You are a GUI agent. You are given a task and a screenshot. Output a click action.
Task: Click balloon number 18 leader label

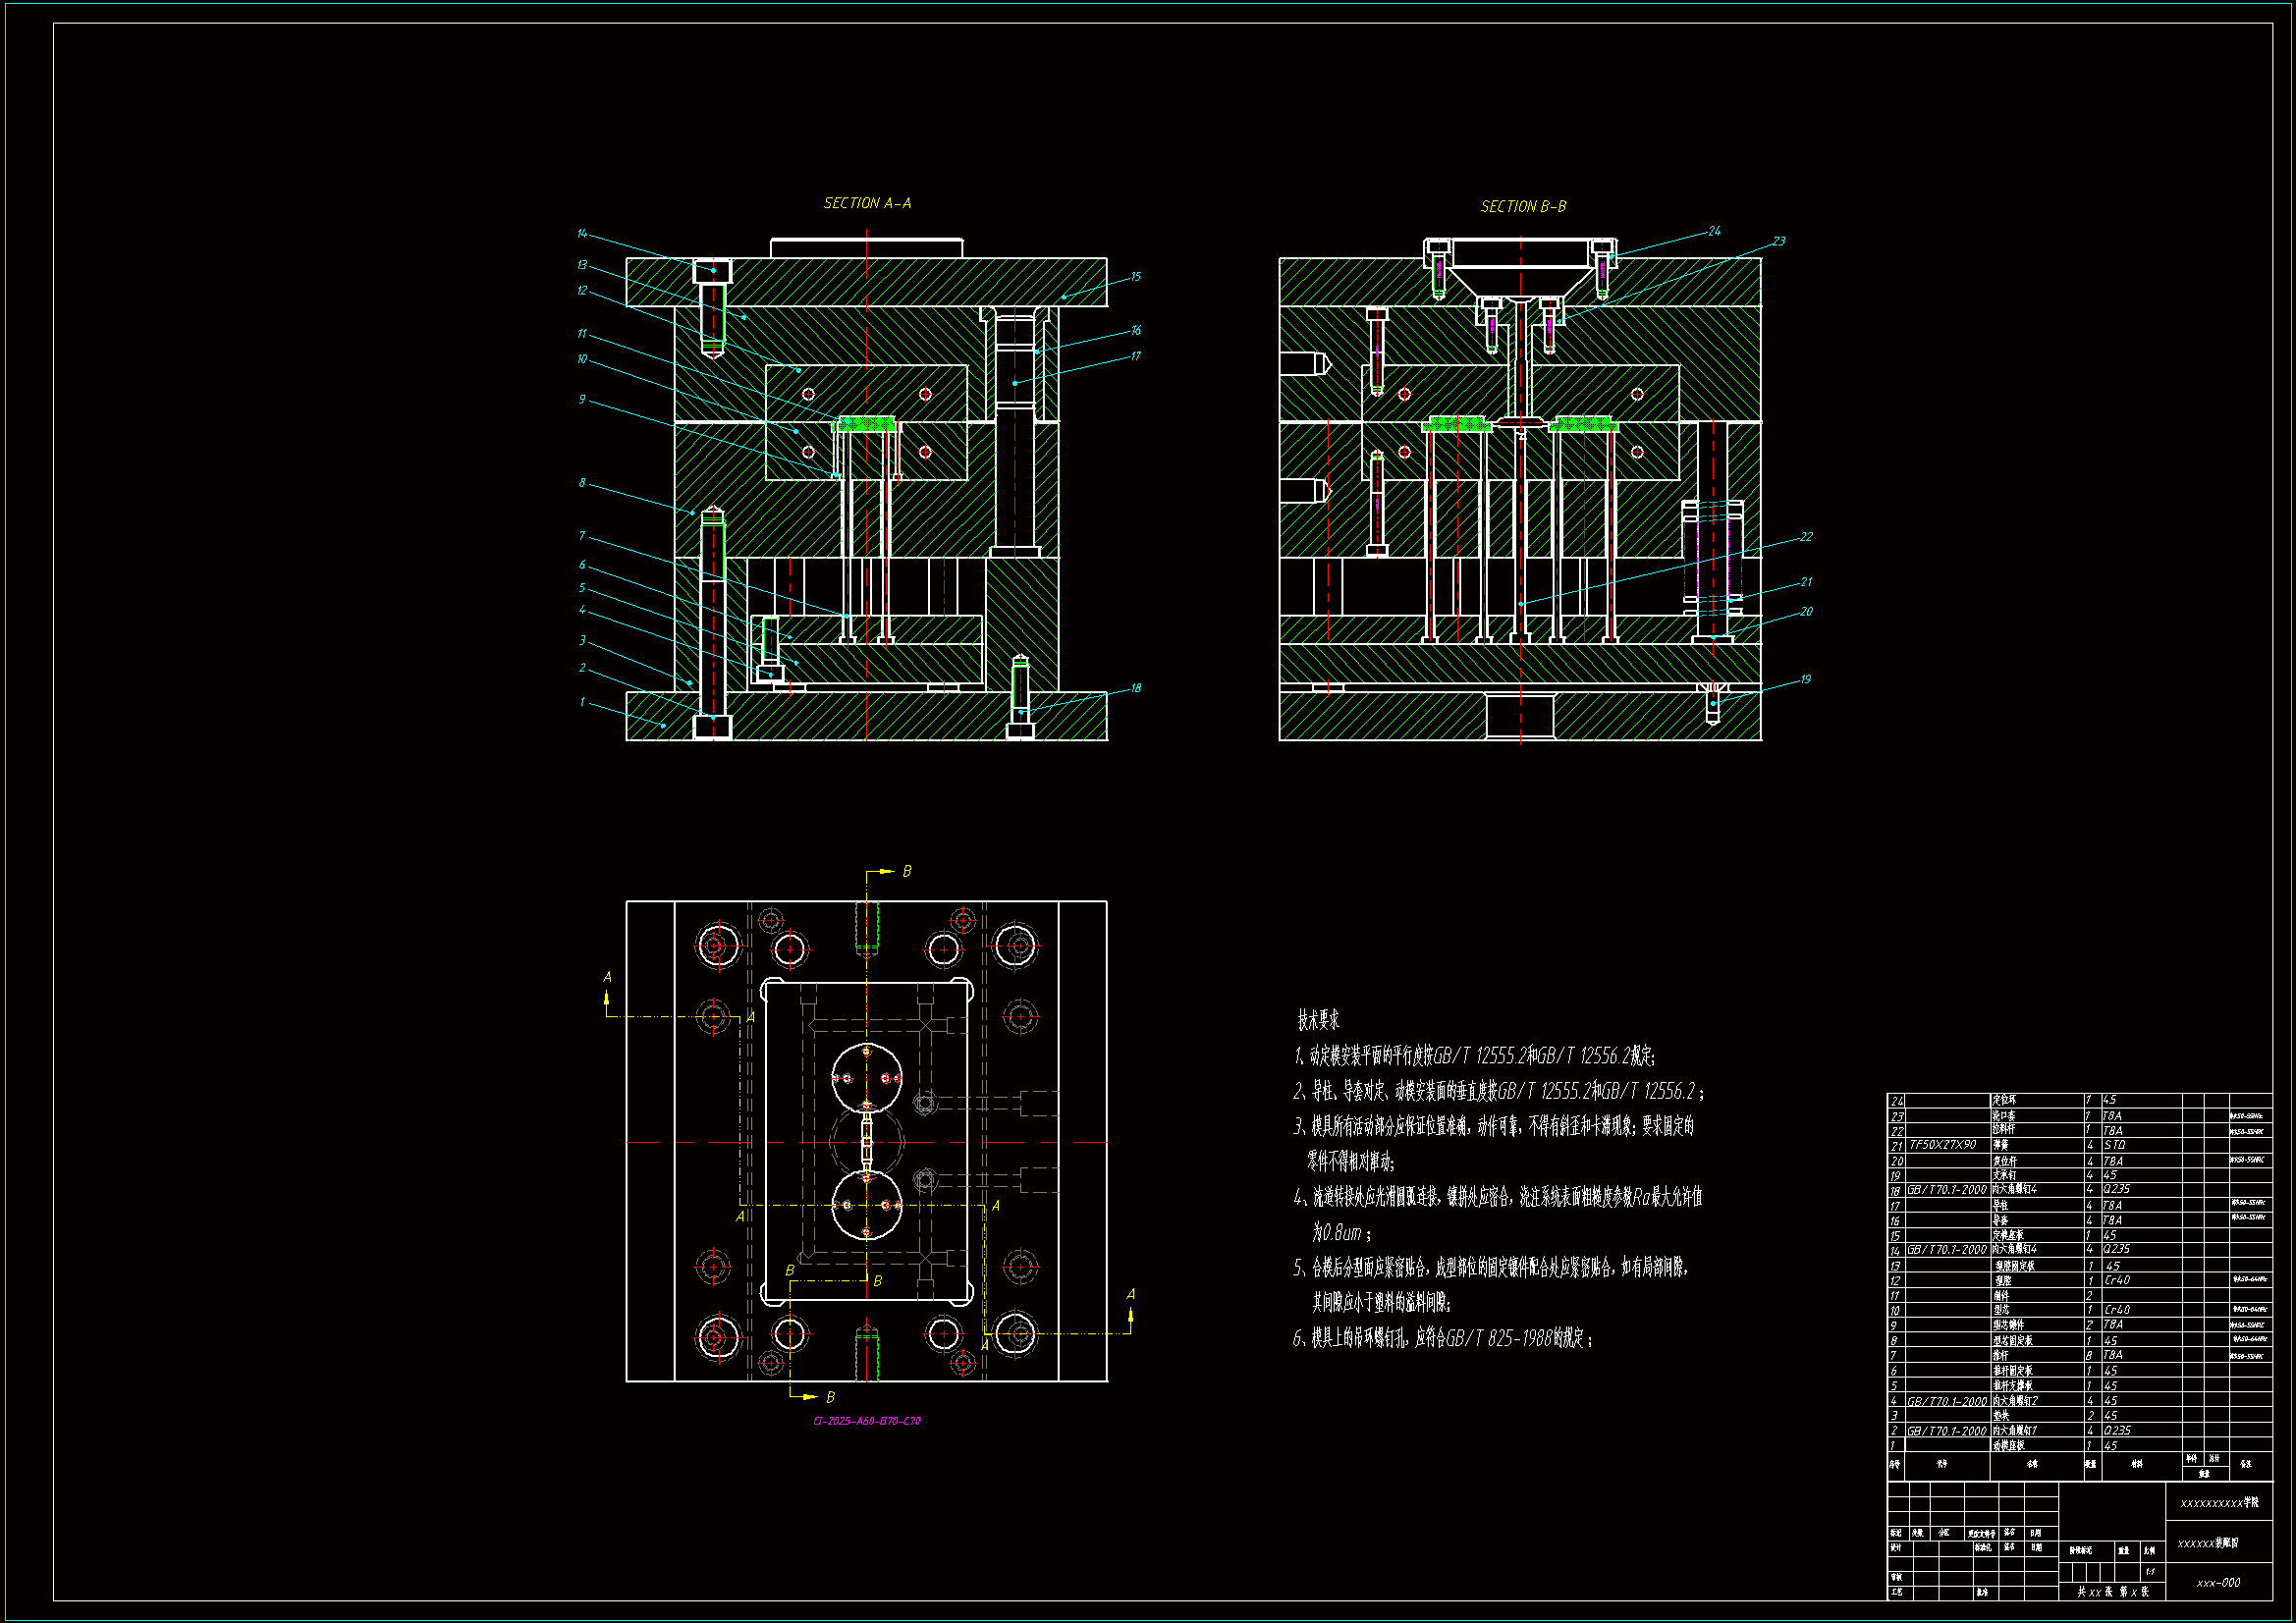tap(1135, 688)
